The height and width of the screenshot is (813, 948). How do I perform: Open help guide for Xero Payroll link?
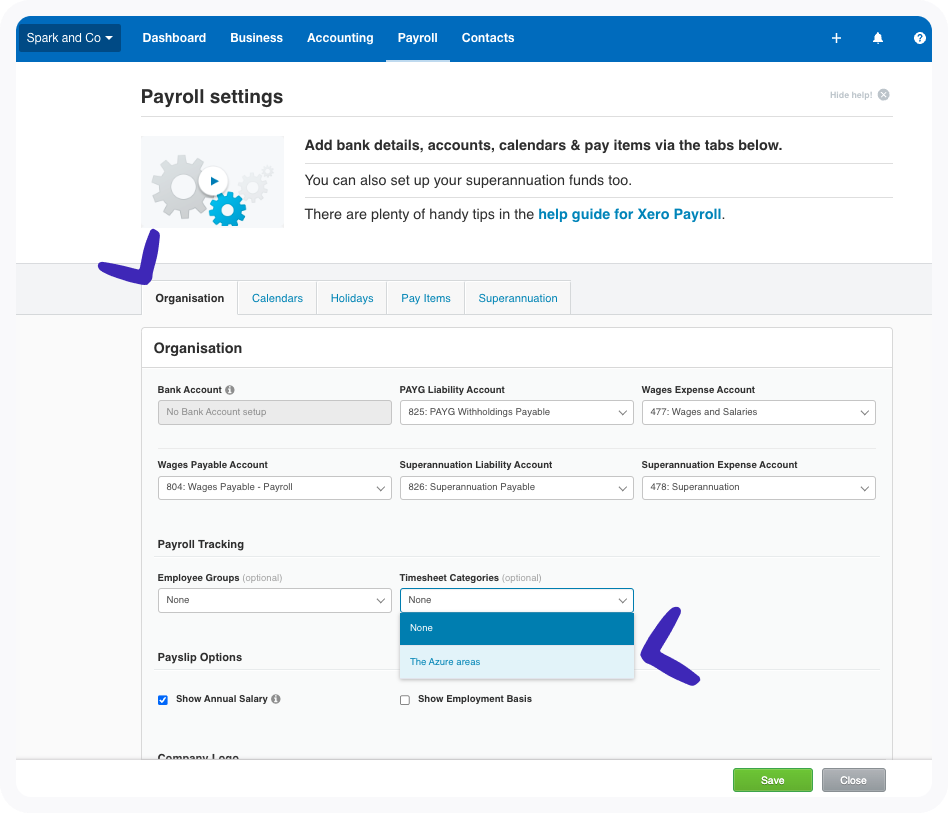click(629, 214)
